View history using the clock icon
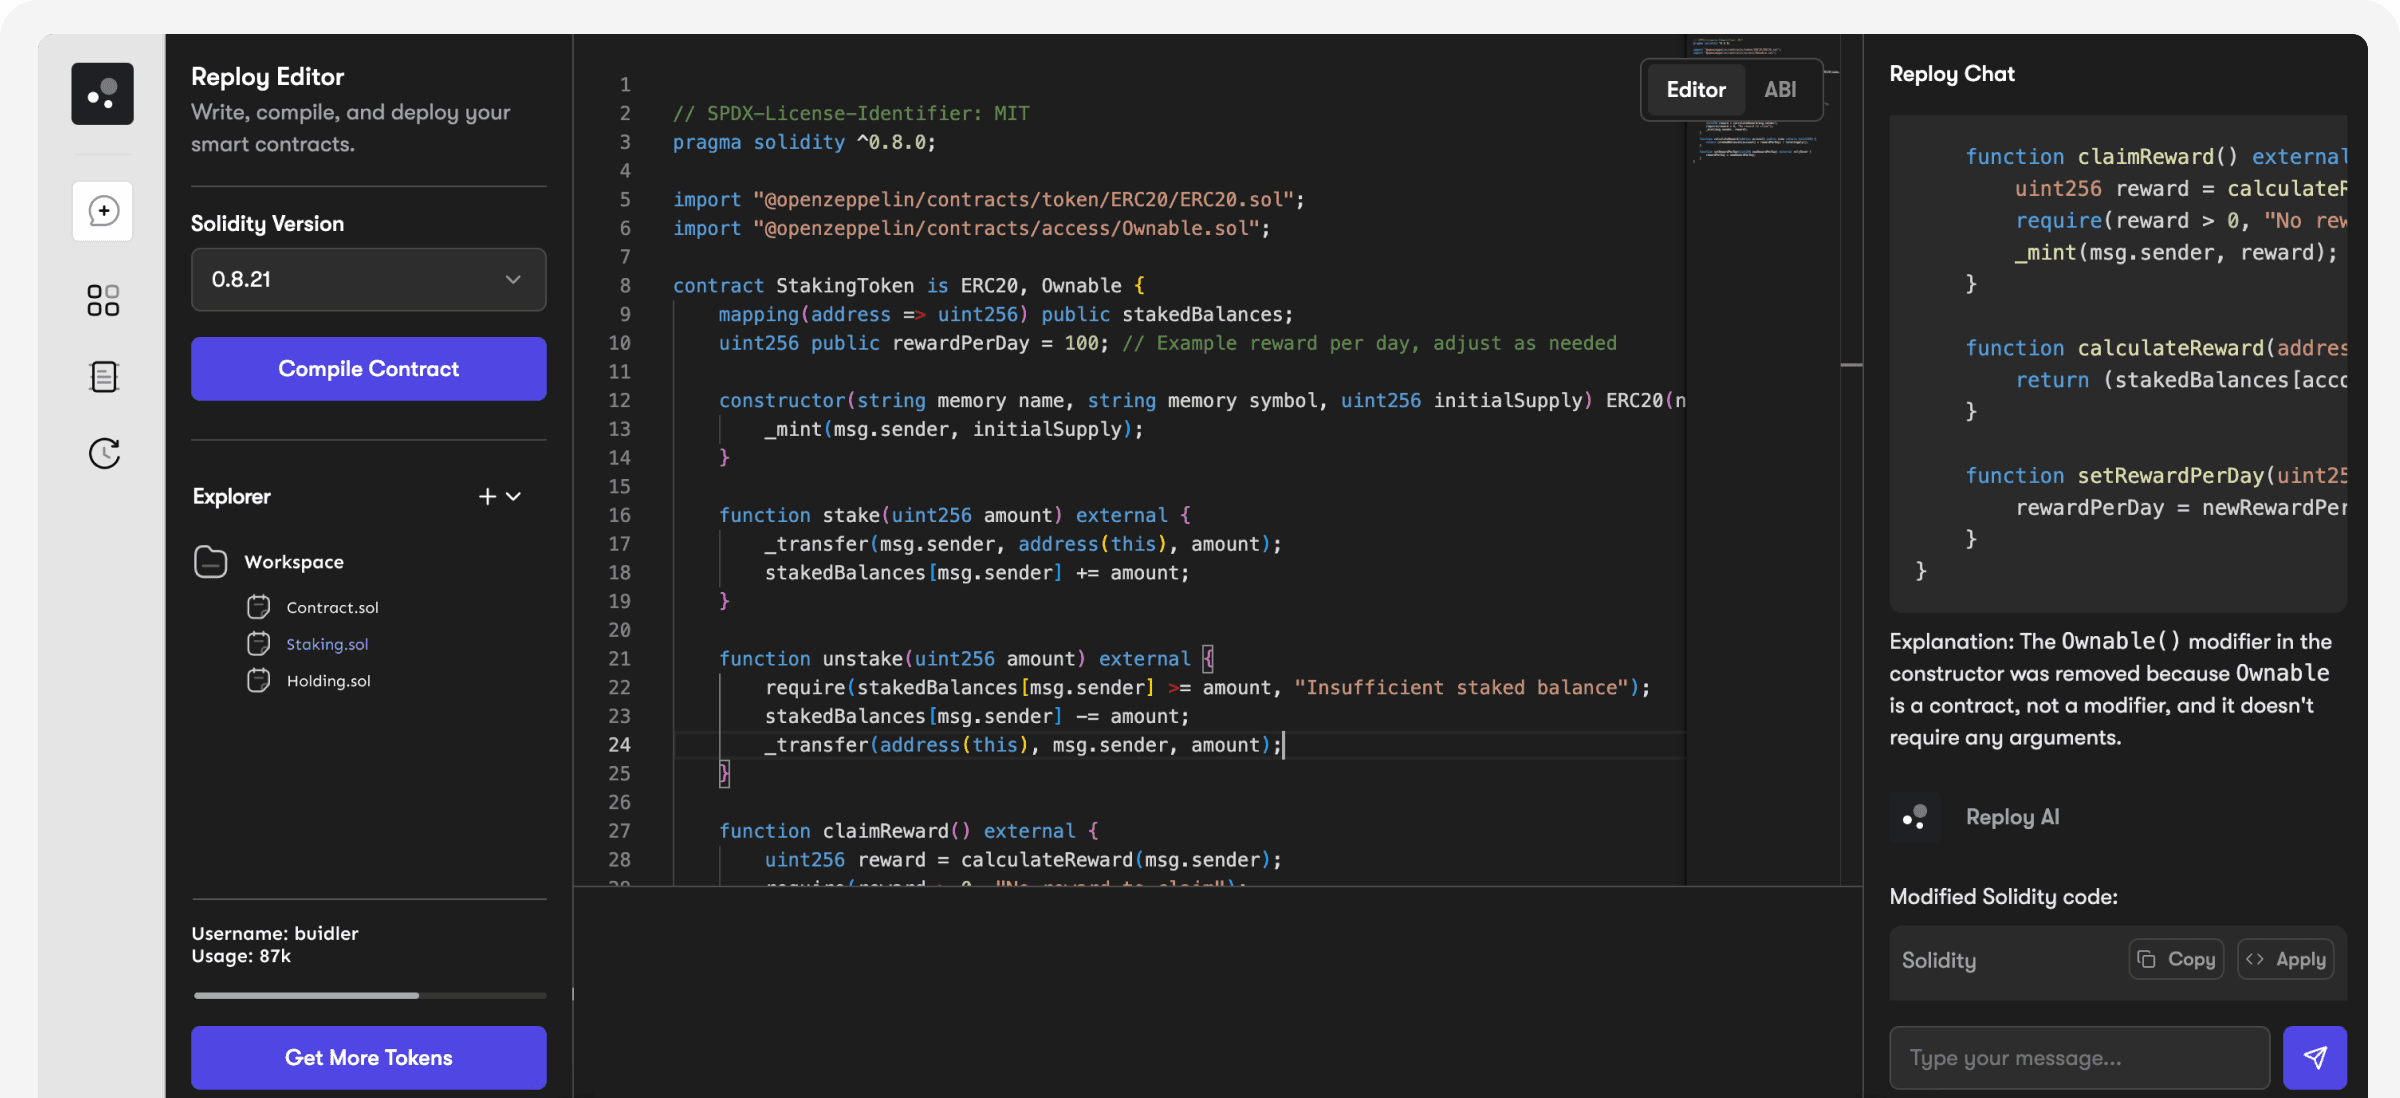 (x=103, y=453)
